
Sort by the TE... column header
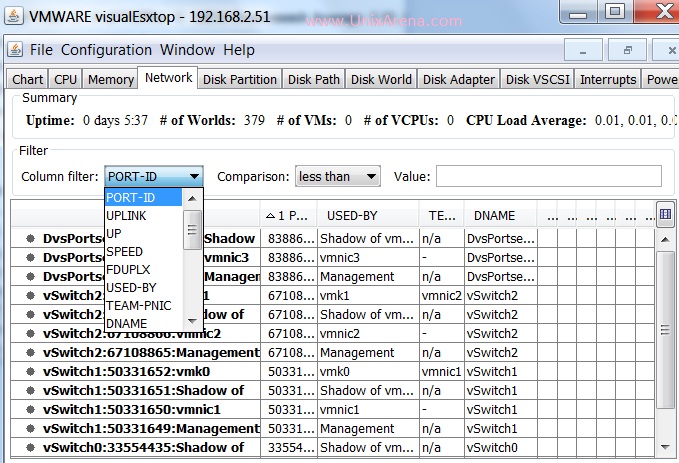(x=442, y=215)
